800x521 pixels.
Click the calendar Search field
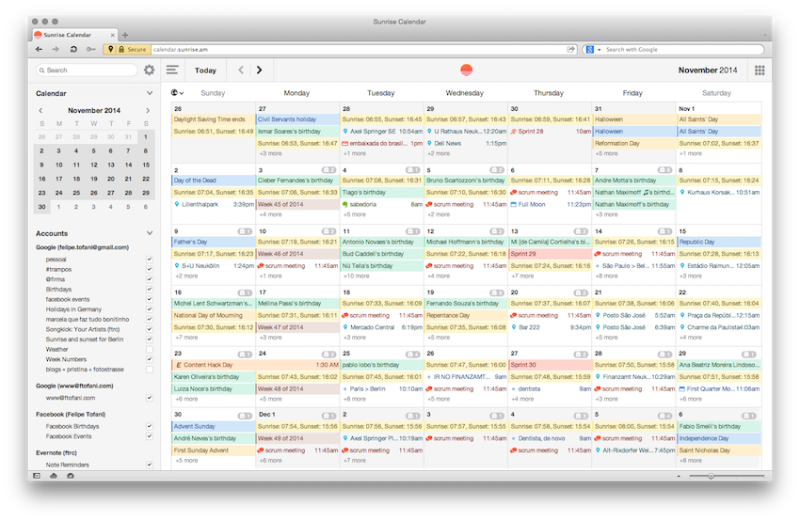[87, 70]
